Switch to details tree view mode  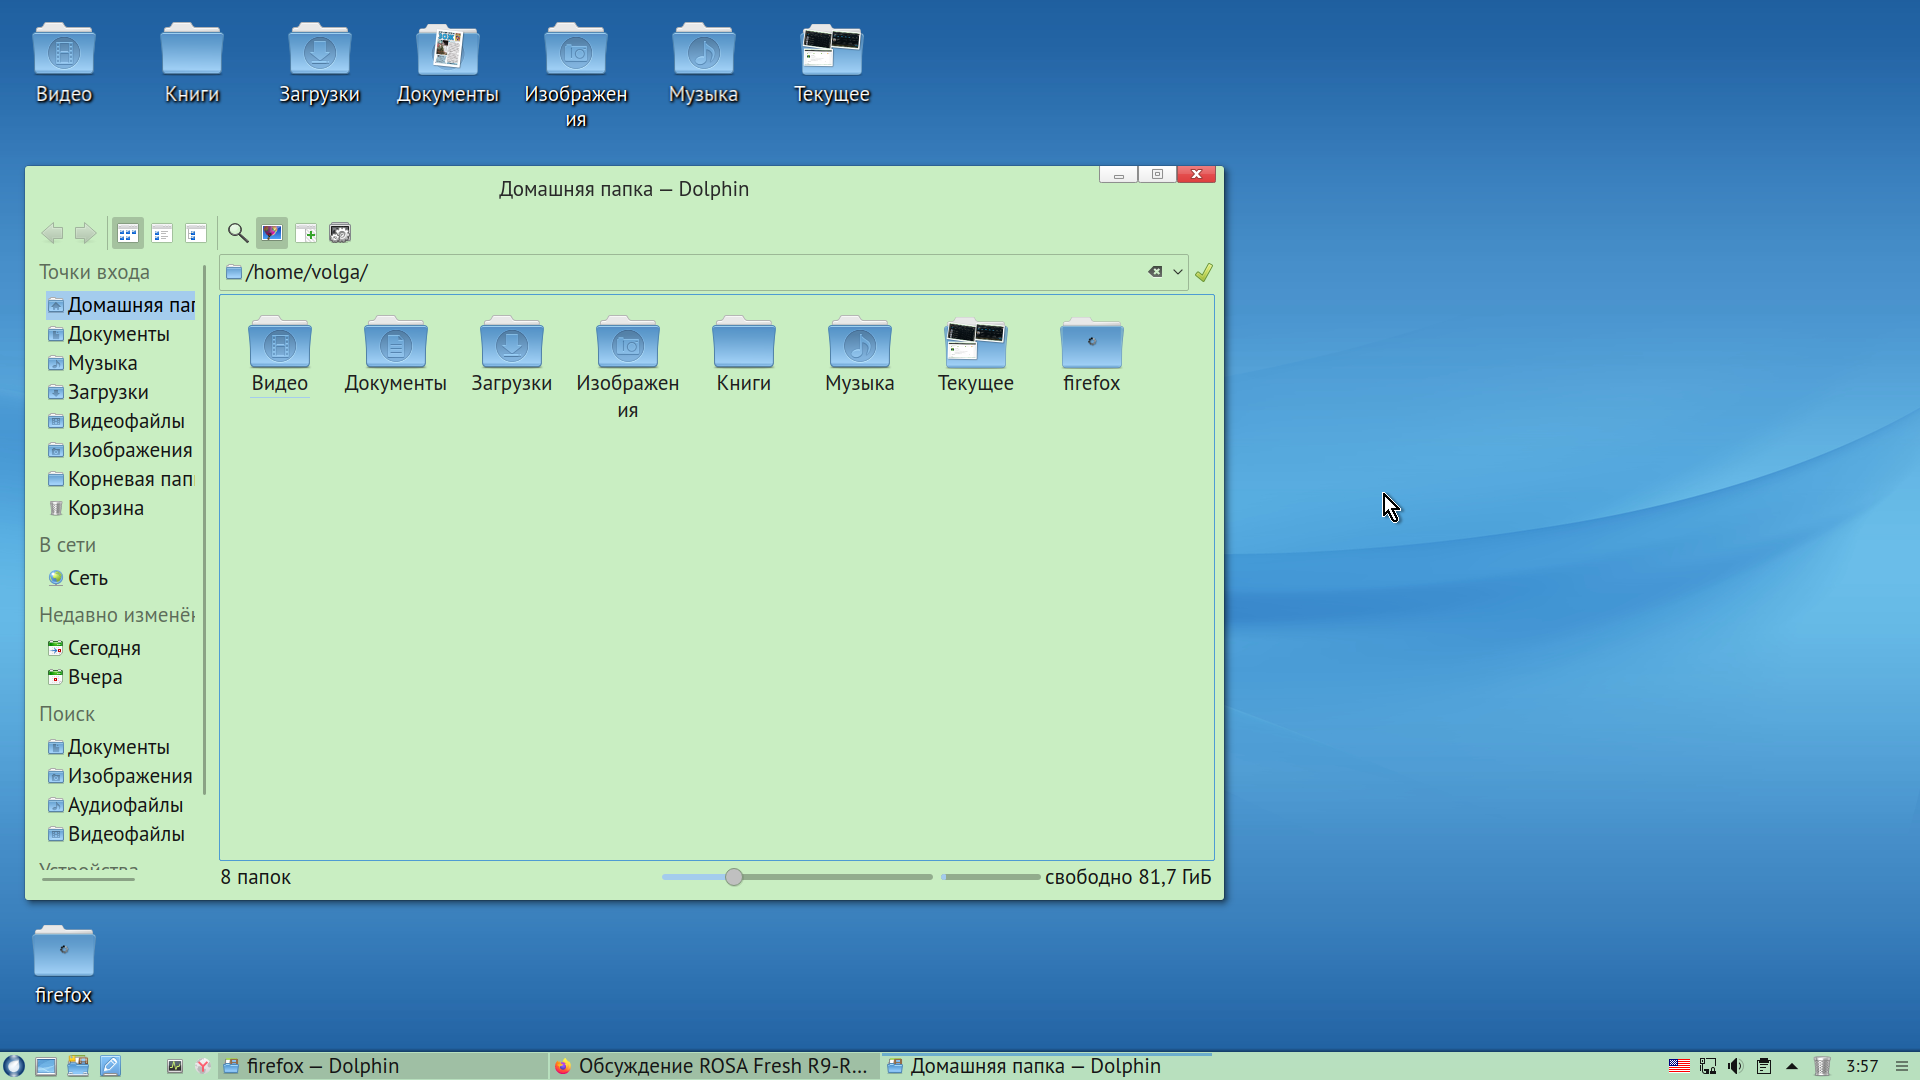(196, 233)
